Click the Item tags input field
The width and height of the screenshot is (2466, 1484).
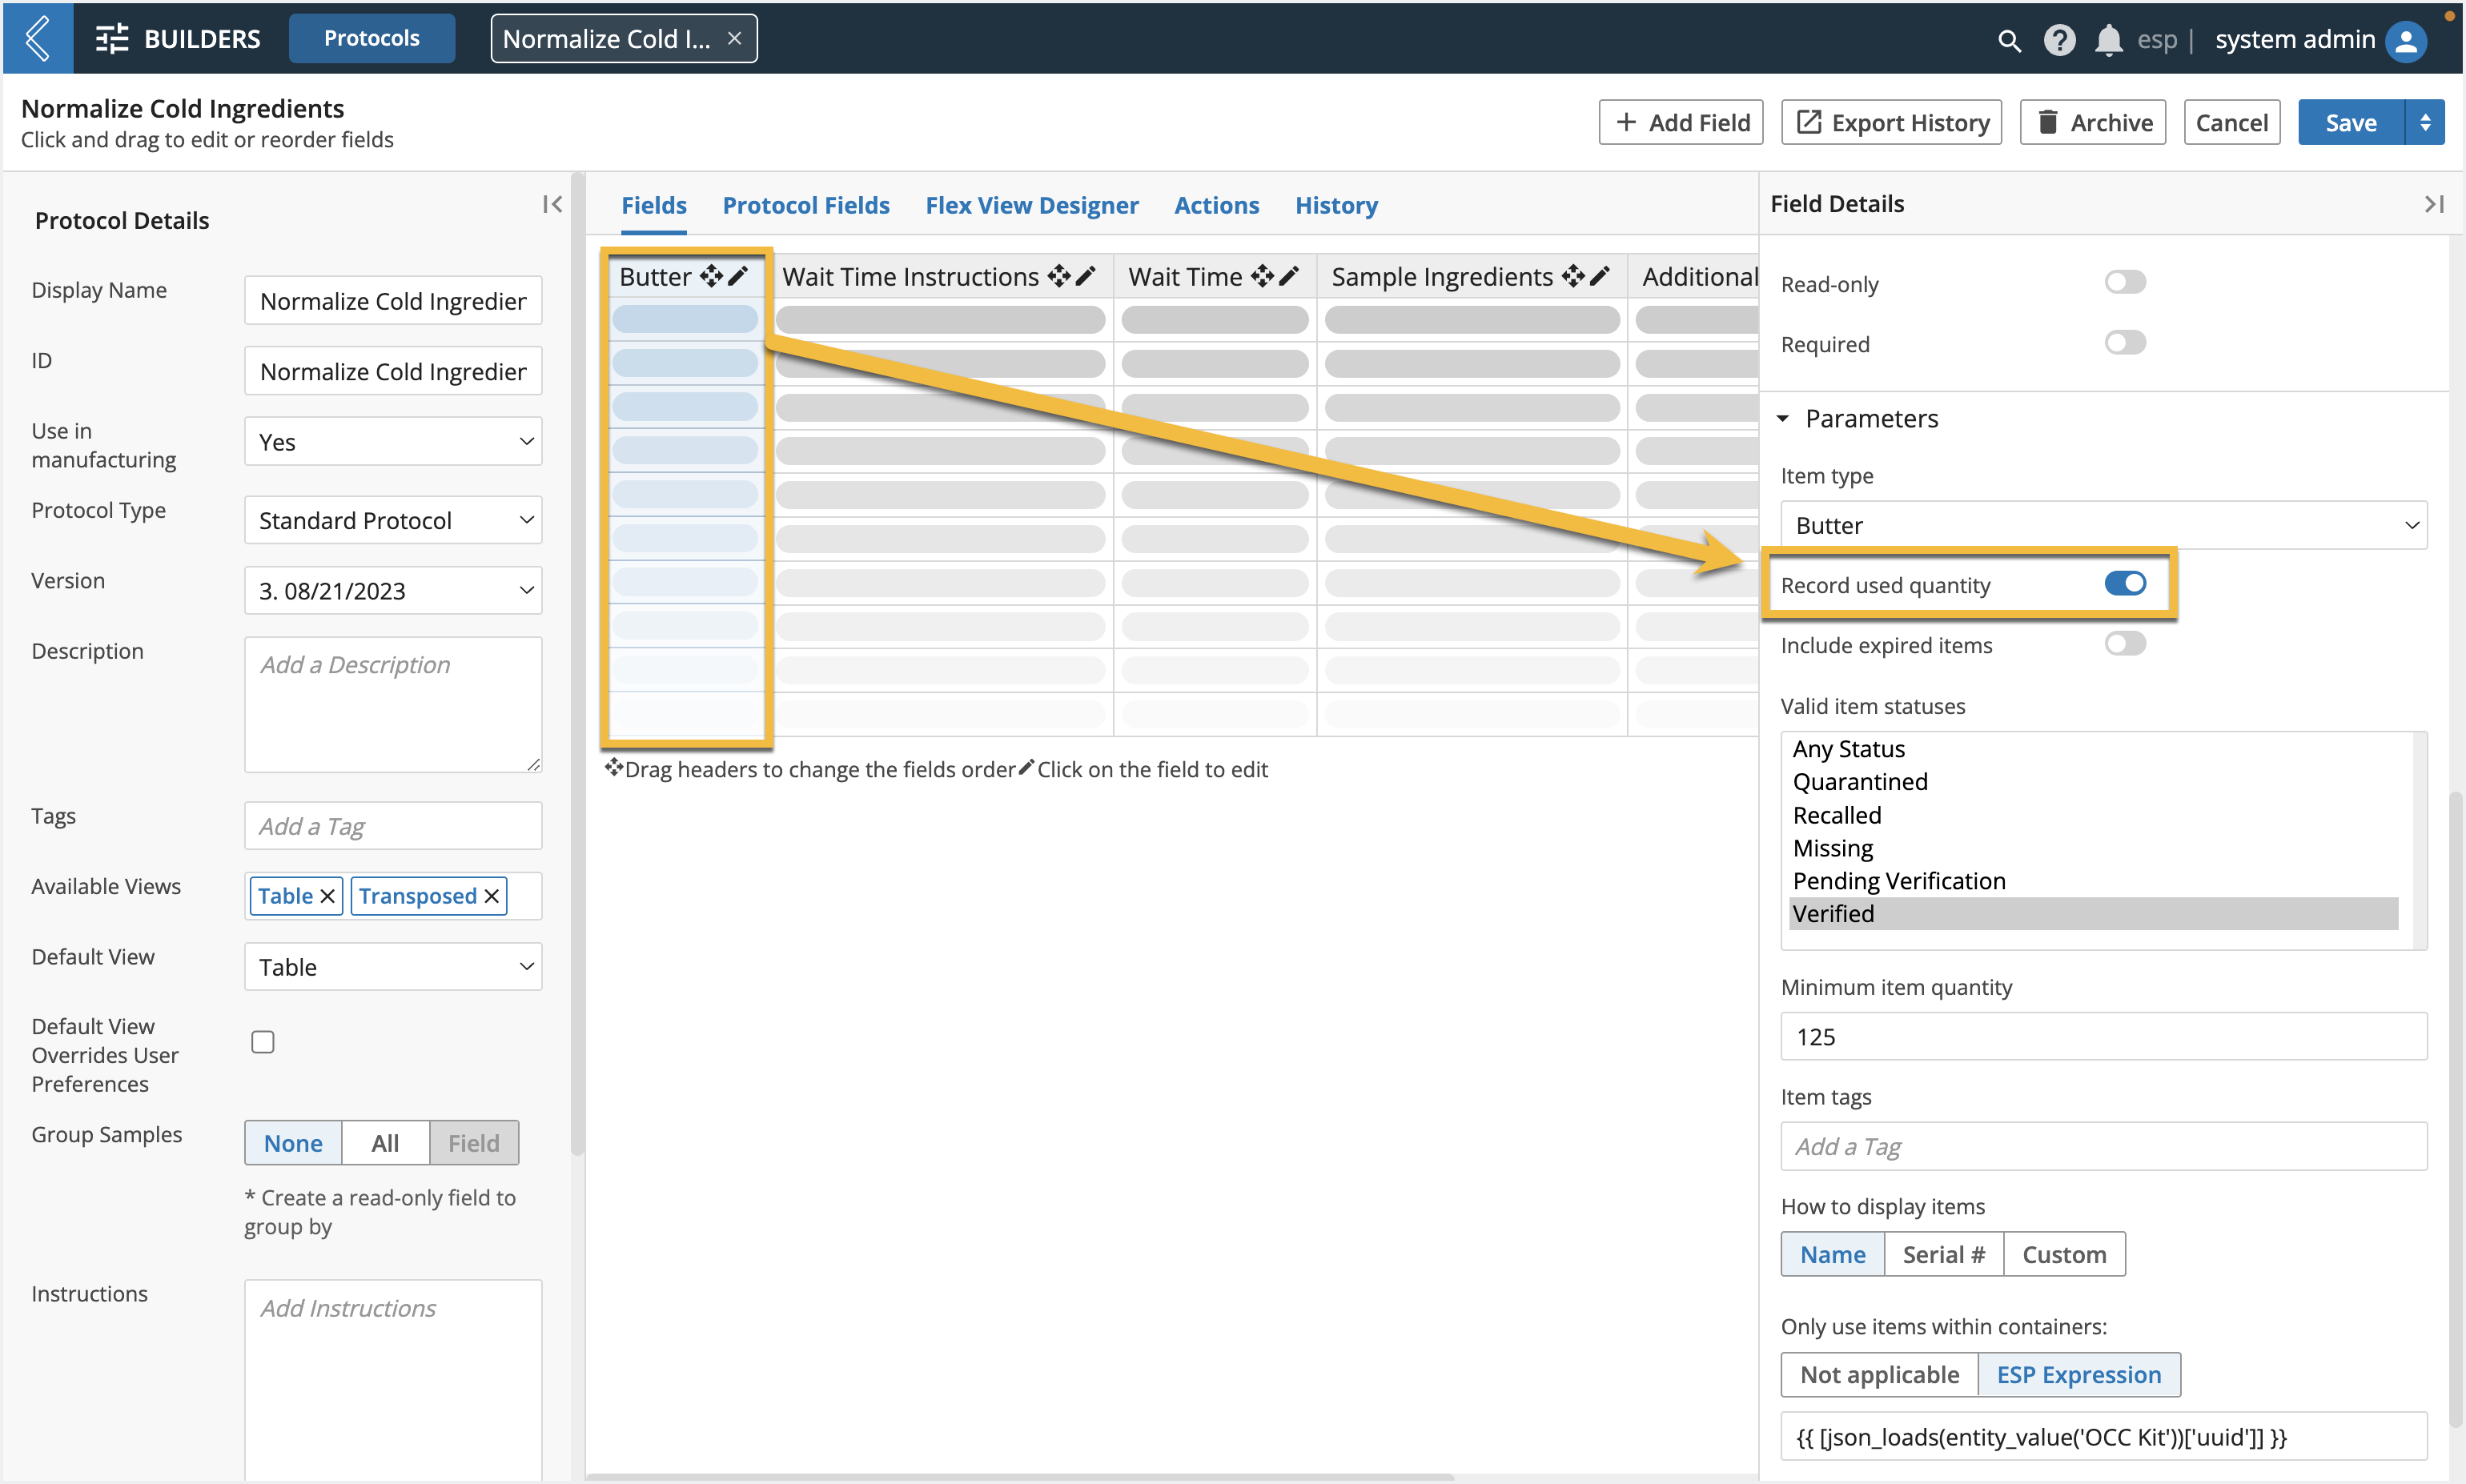2104,1147
